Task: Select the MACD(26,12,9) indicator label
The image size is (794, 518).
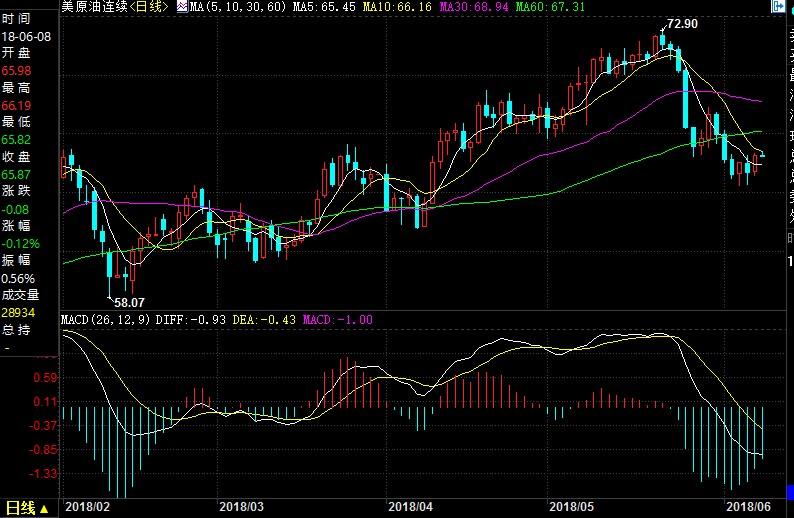Action: click(105, 320)
